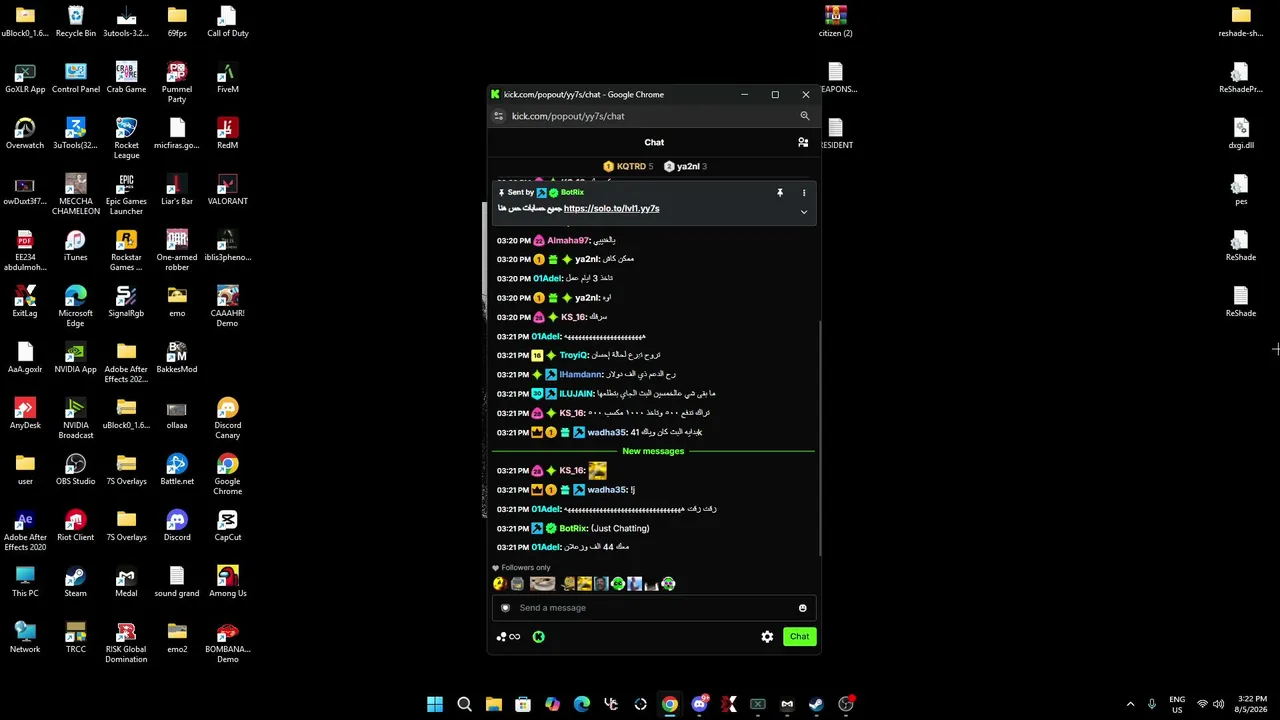Show hidden tray icons chevron

[x=1131, y=704]
